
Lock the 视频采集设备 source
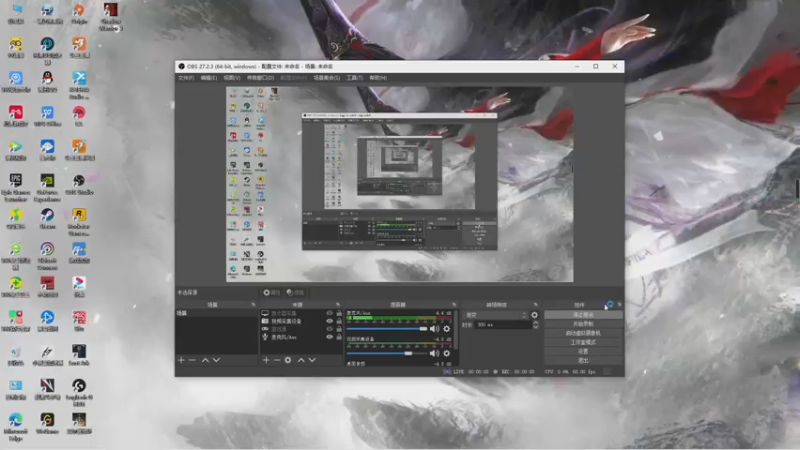[x=339, y=321]
